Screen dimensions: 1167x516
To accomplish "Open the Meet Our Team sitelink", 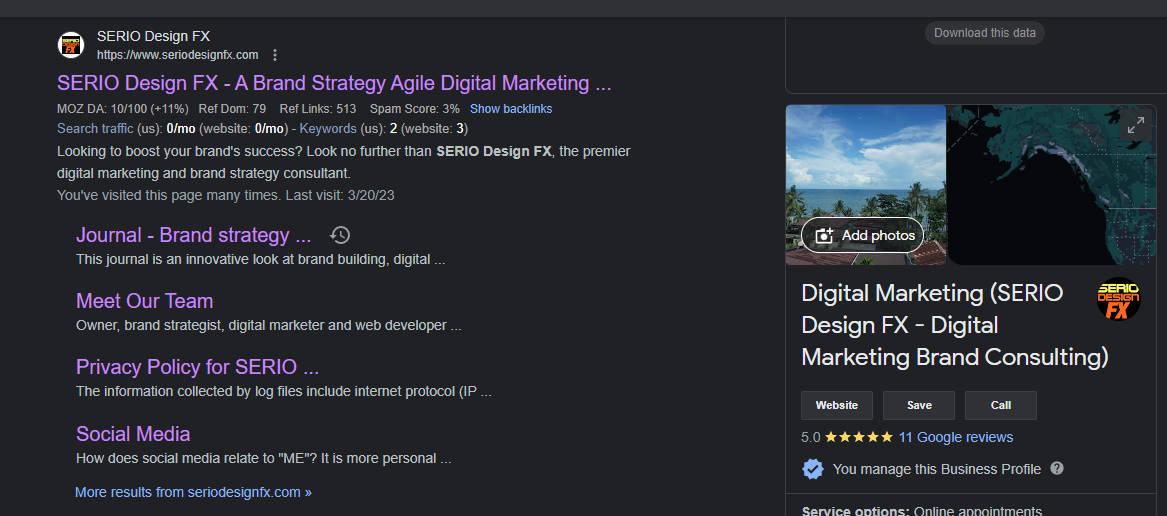I will coord(144,301).
